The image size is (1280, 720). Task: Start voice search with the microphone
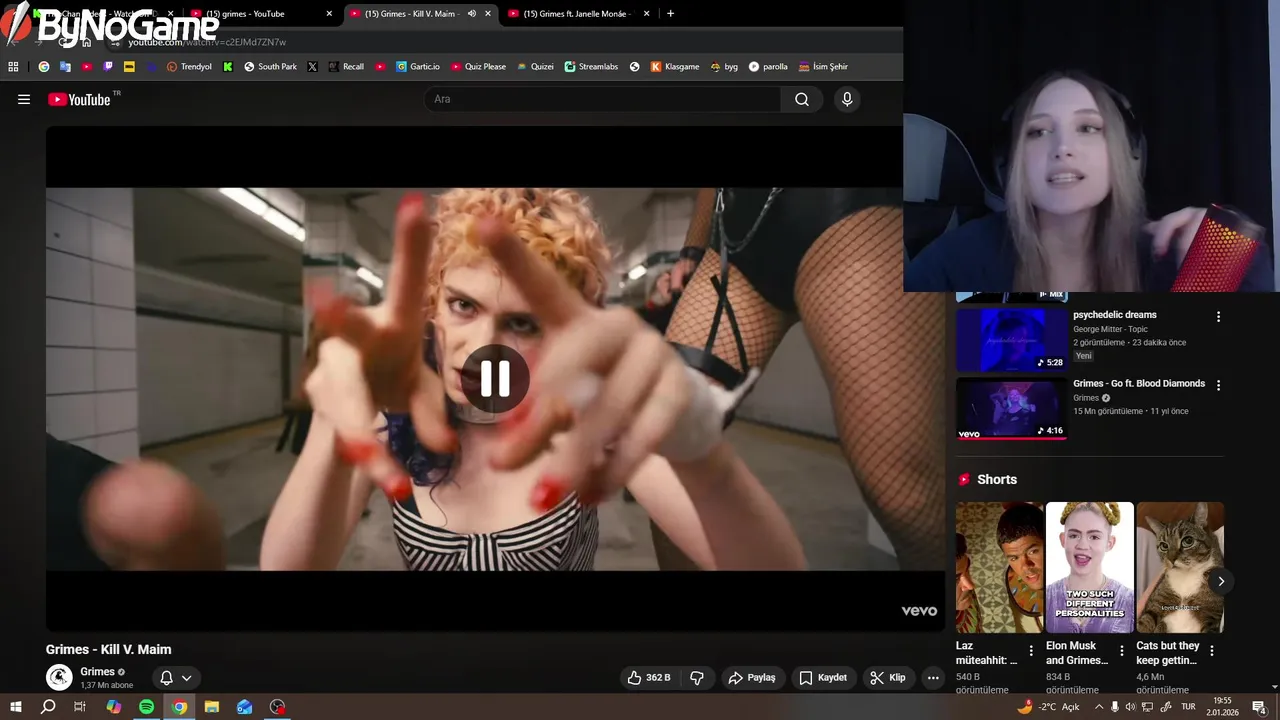point(847,99)
